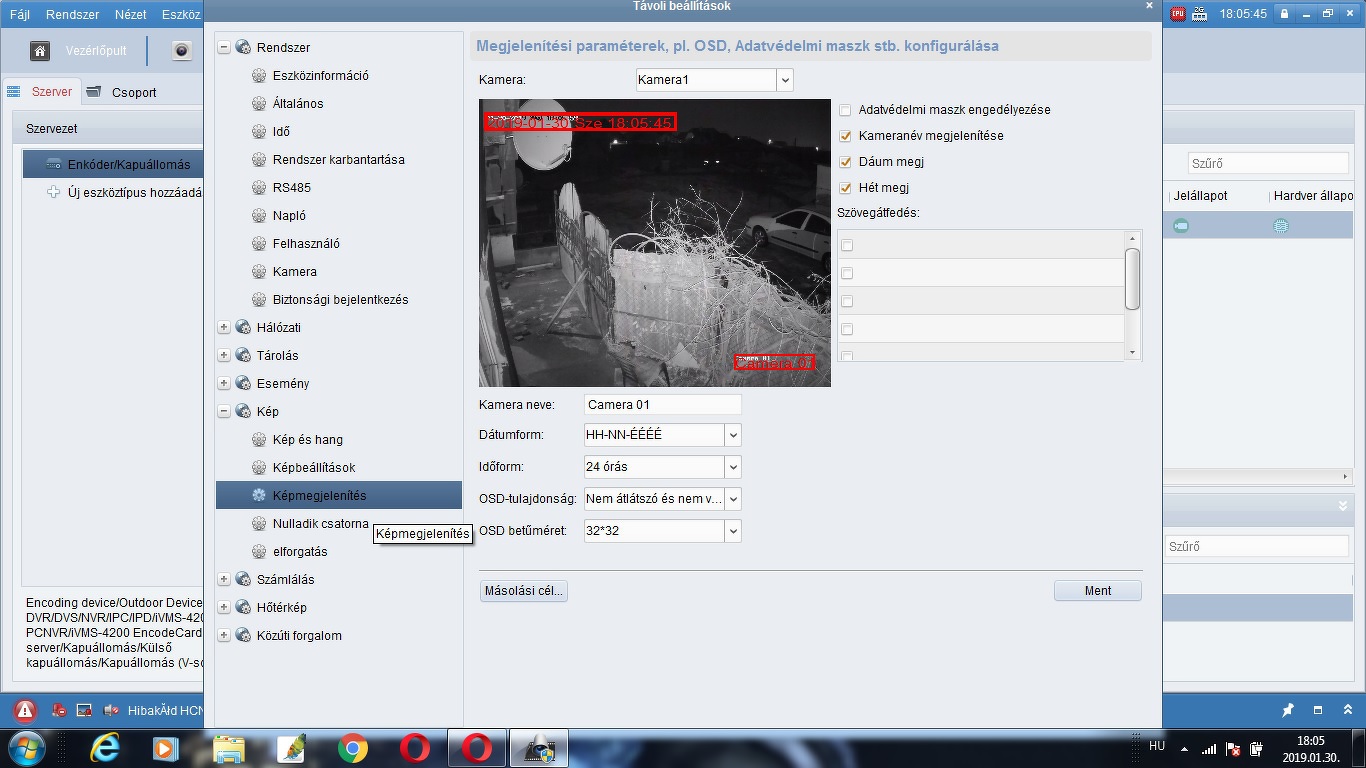Enable the Adatvédelmi maszk engedélyezése checkbox
Viewport: 1366px width, 768px height.
pos(846,110)
